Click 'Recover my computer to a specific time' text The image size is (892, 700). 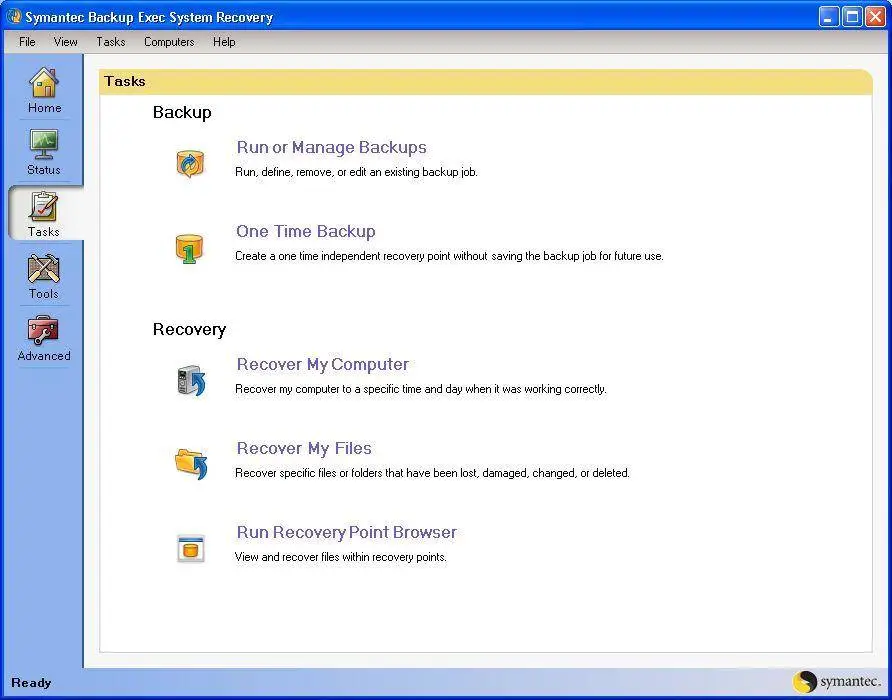[x=420, y=389]
